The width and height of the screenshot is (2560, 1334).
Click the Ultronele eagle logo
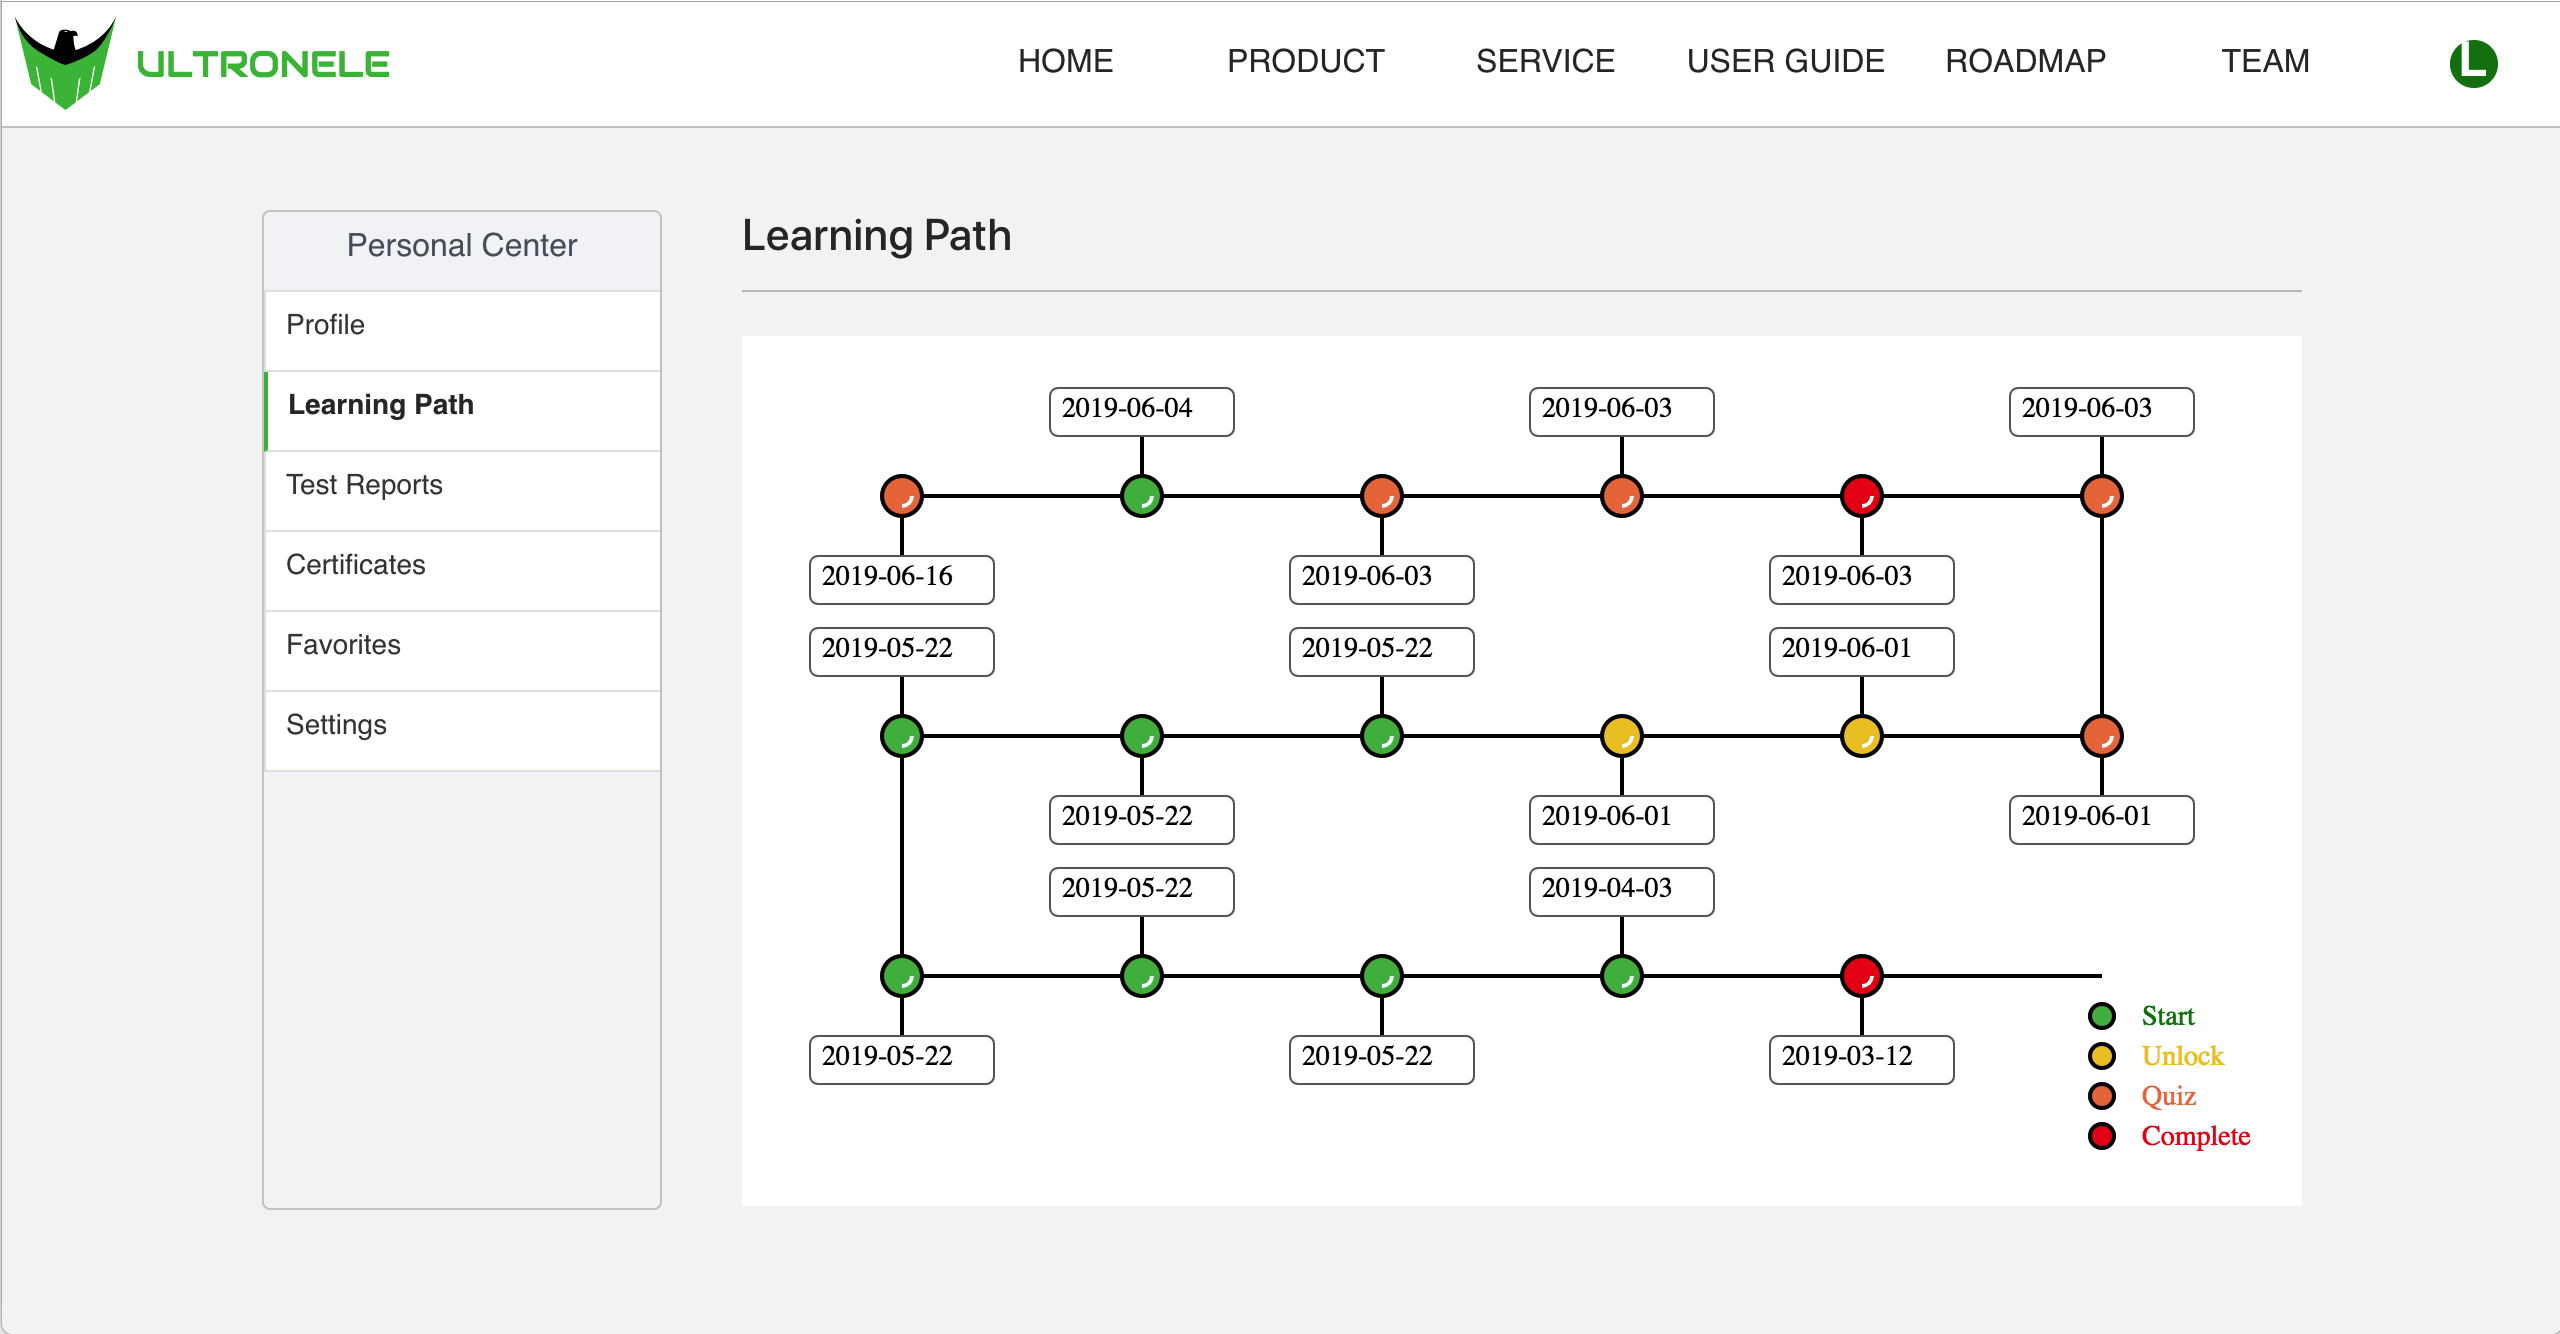[66, 62]
